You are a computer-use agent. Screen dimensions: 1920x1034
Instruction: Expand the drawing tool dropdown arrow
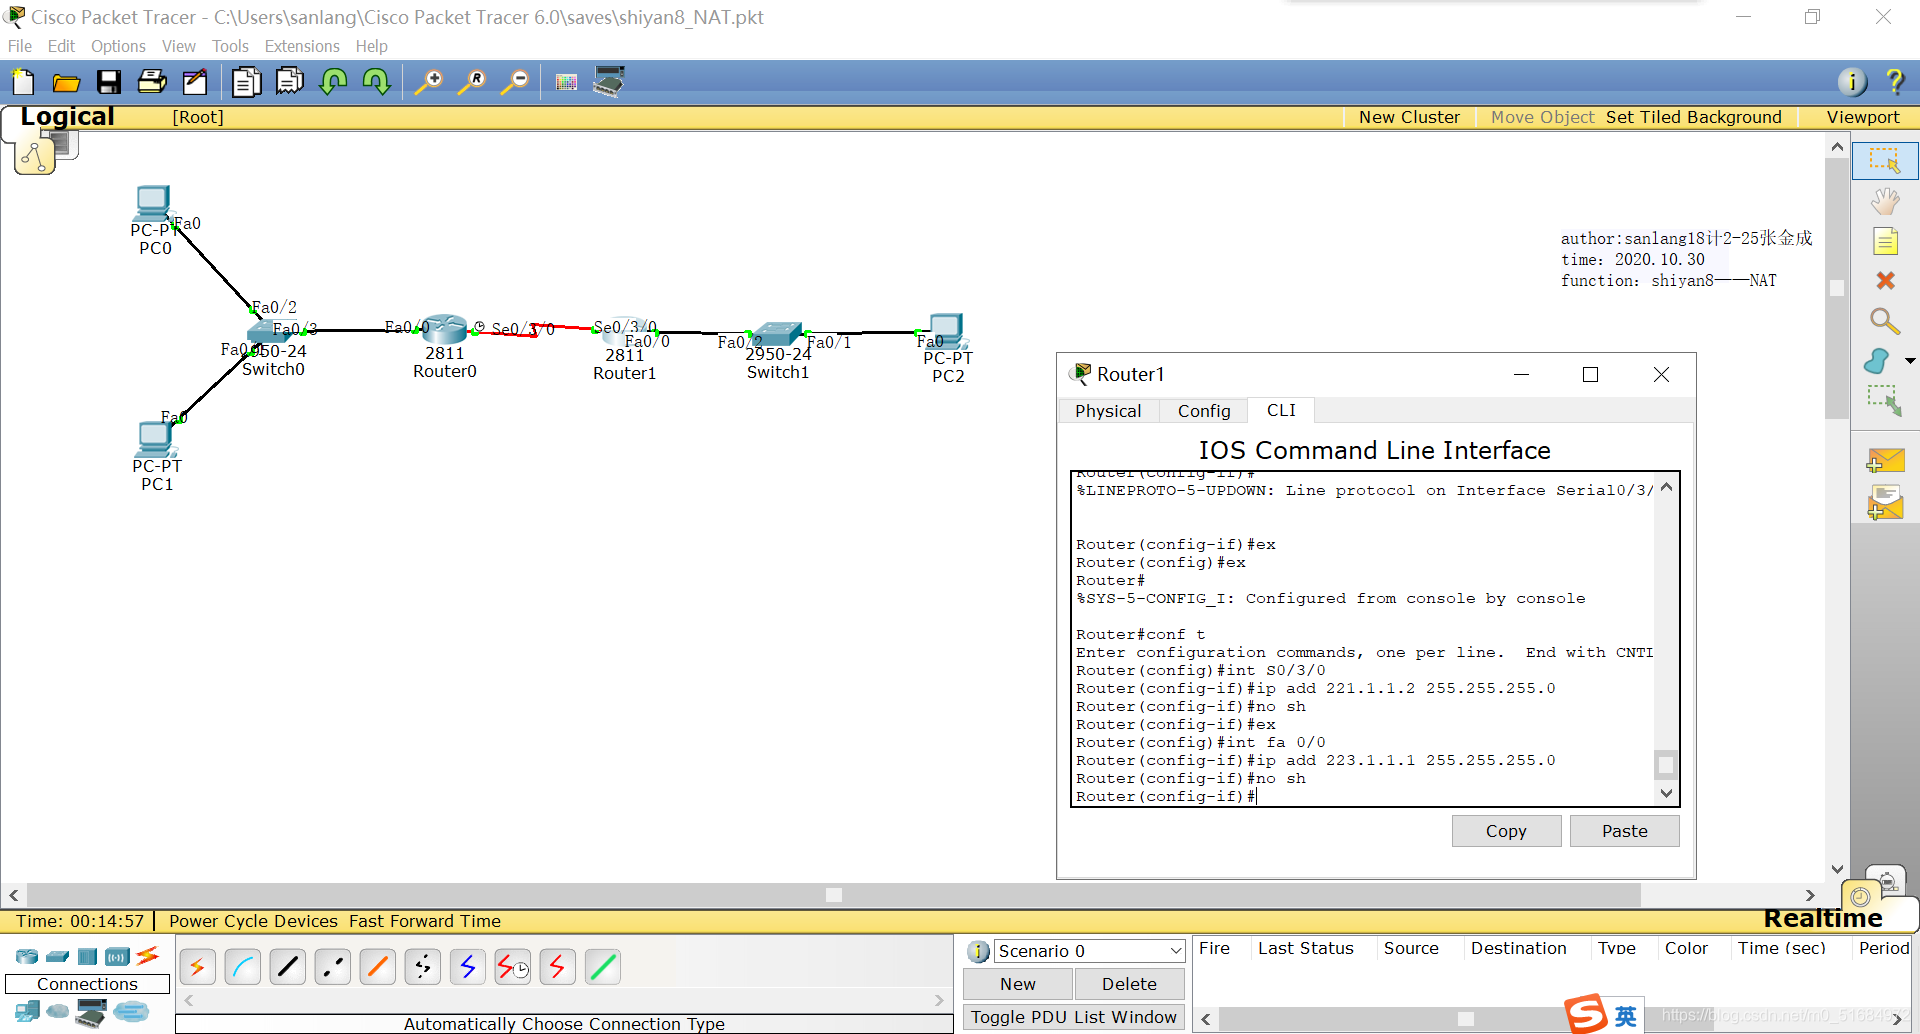click(1909, 361)
